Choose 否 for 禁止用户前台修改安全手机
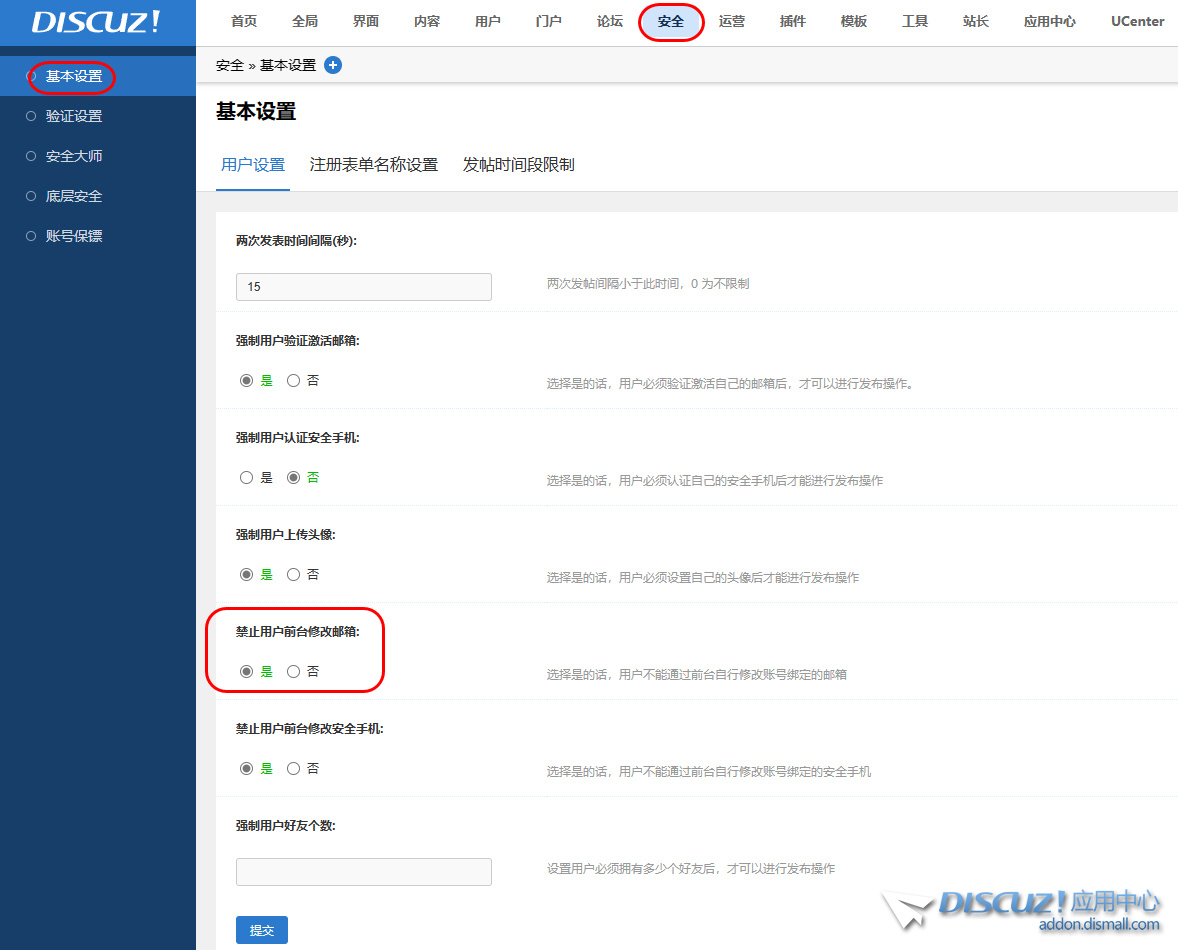Image resolution: width=1178 pixels, height=950 pixels. (x=293, y=769)
